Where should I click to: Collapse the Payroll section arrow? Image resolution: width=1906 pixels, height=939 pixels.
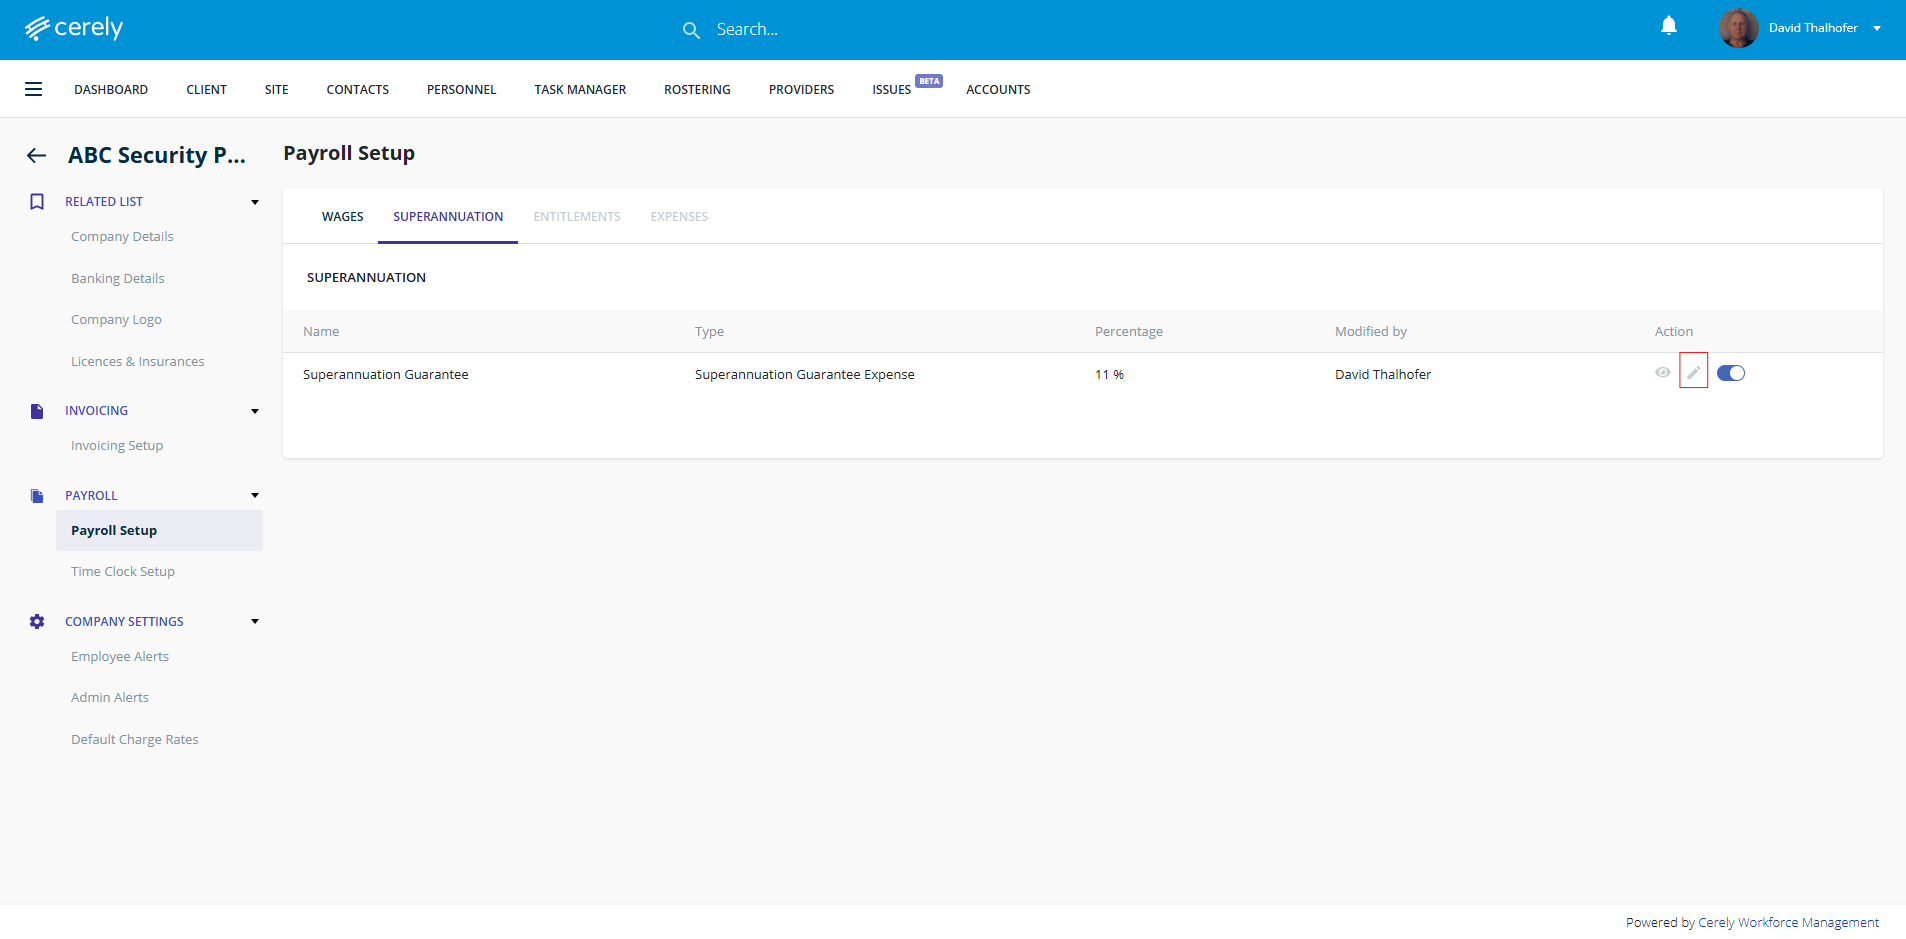pyautogui.click(x=255, y=496)
